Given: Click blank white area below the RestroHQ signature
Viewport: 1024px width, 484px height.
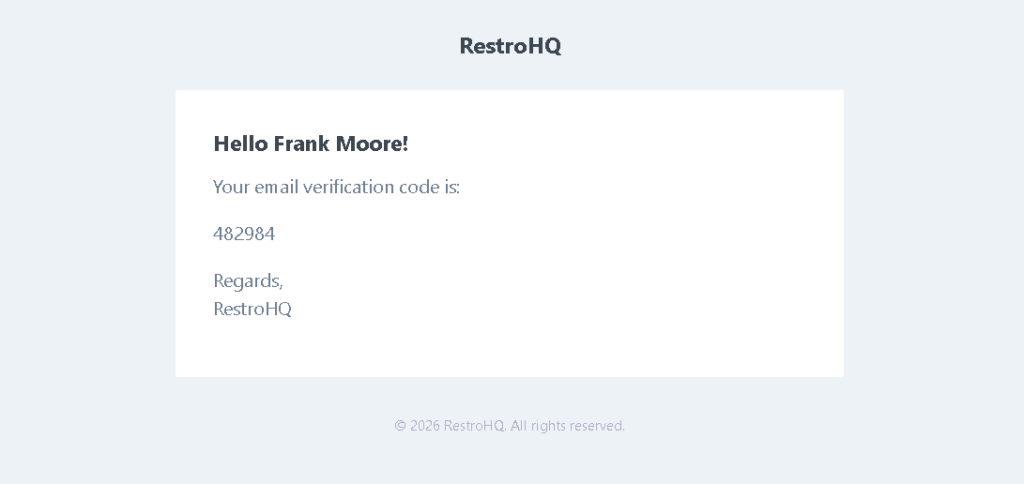Looking at the screenshot, I should [500, 350].
